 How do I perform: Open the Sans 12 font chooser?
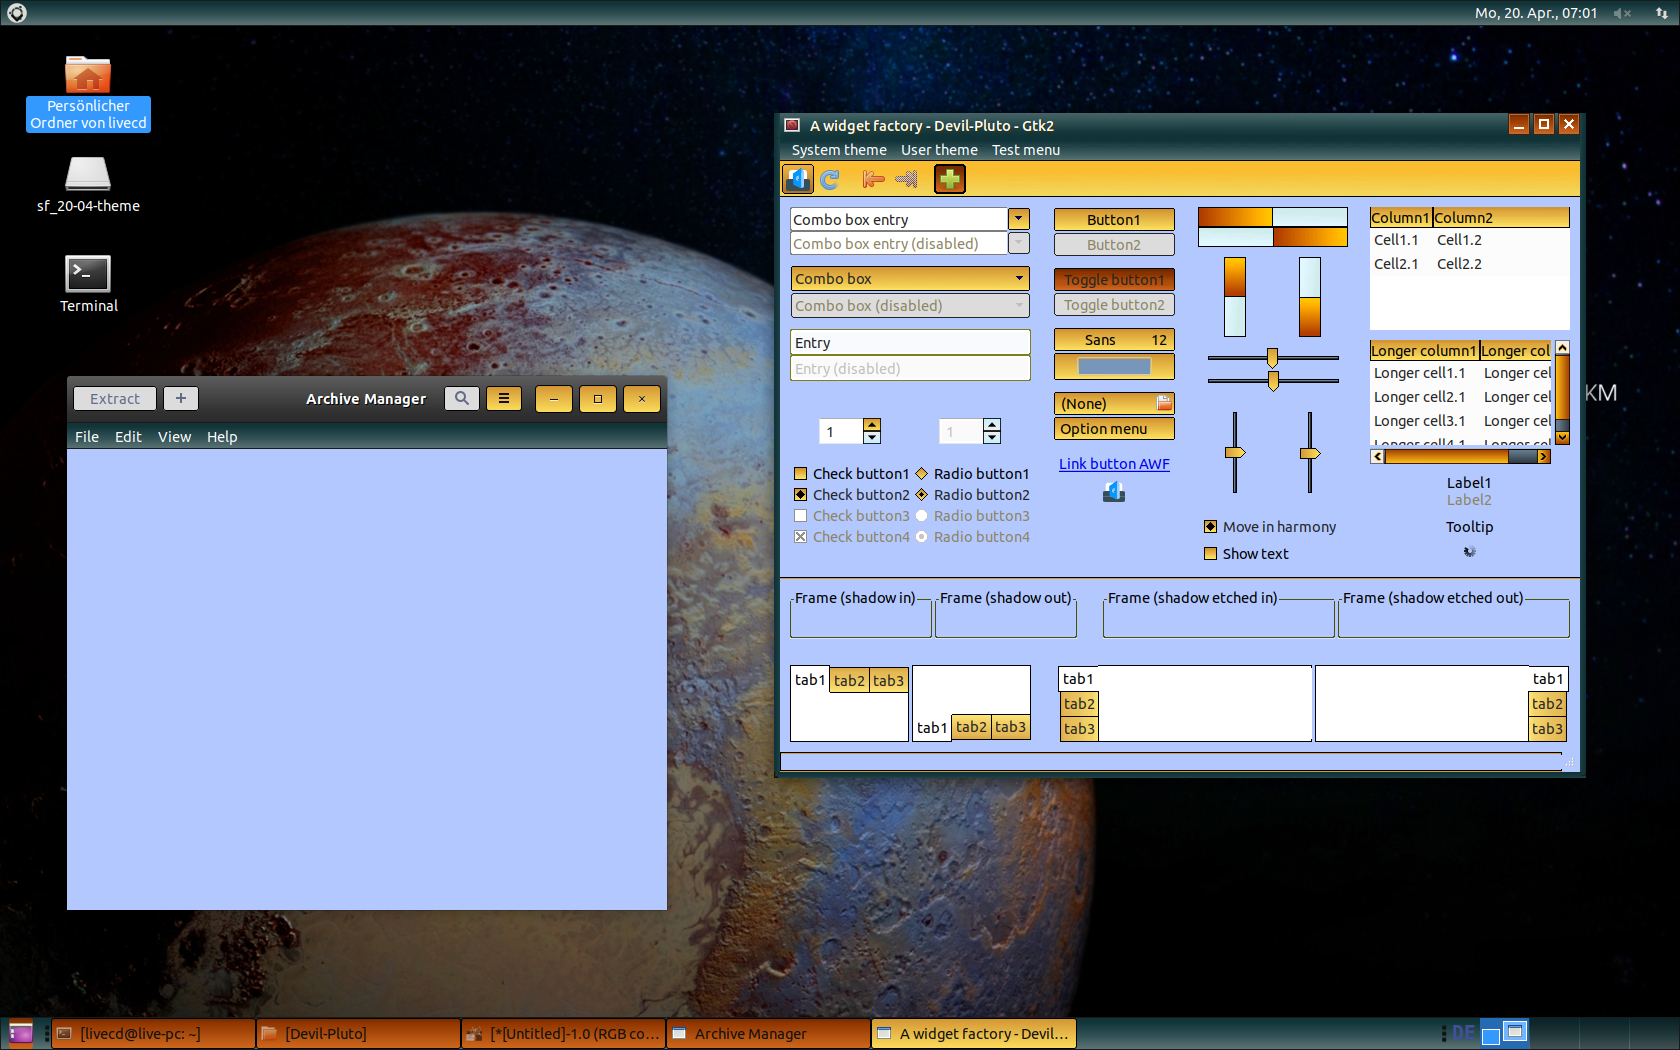click(x=1114, y=340)
